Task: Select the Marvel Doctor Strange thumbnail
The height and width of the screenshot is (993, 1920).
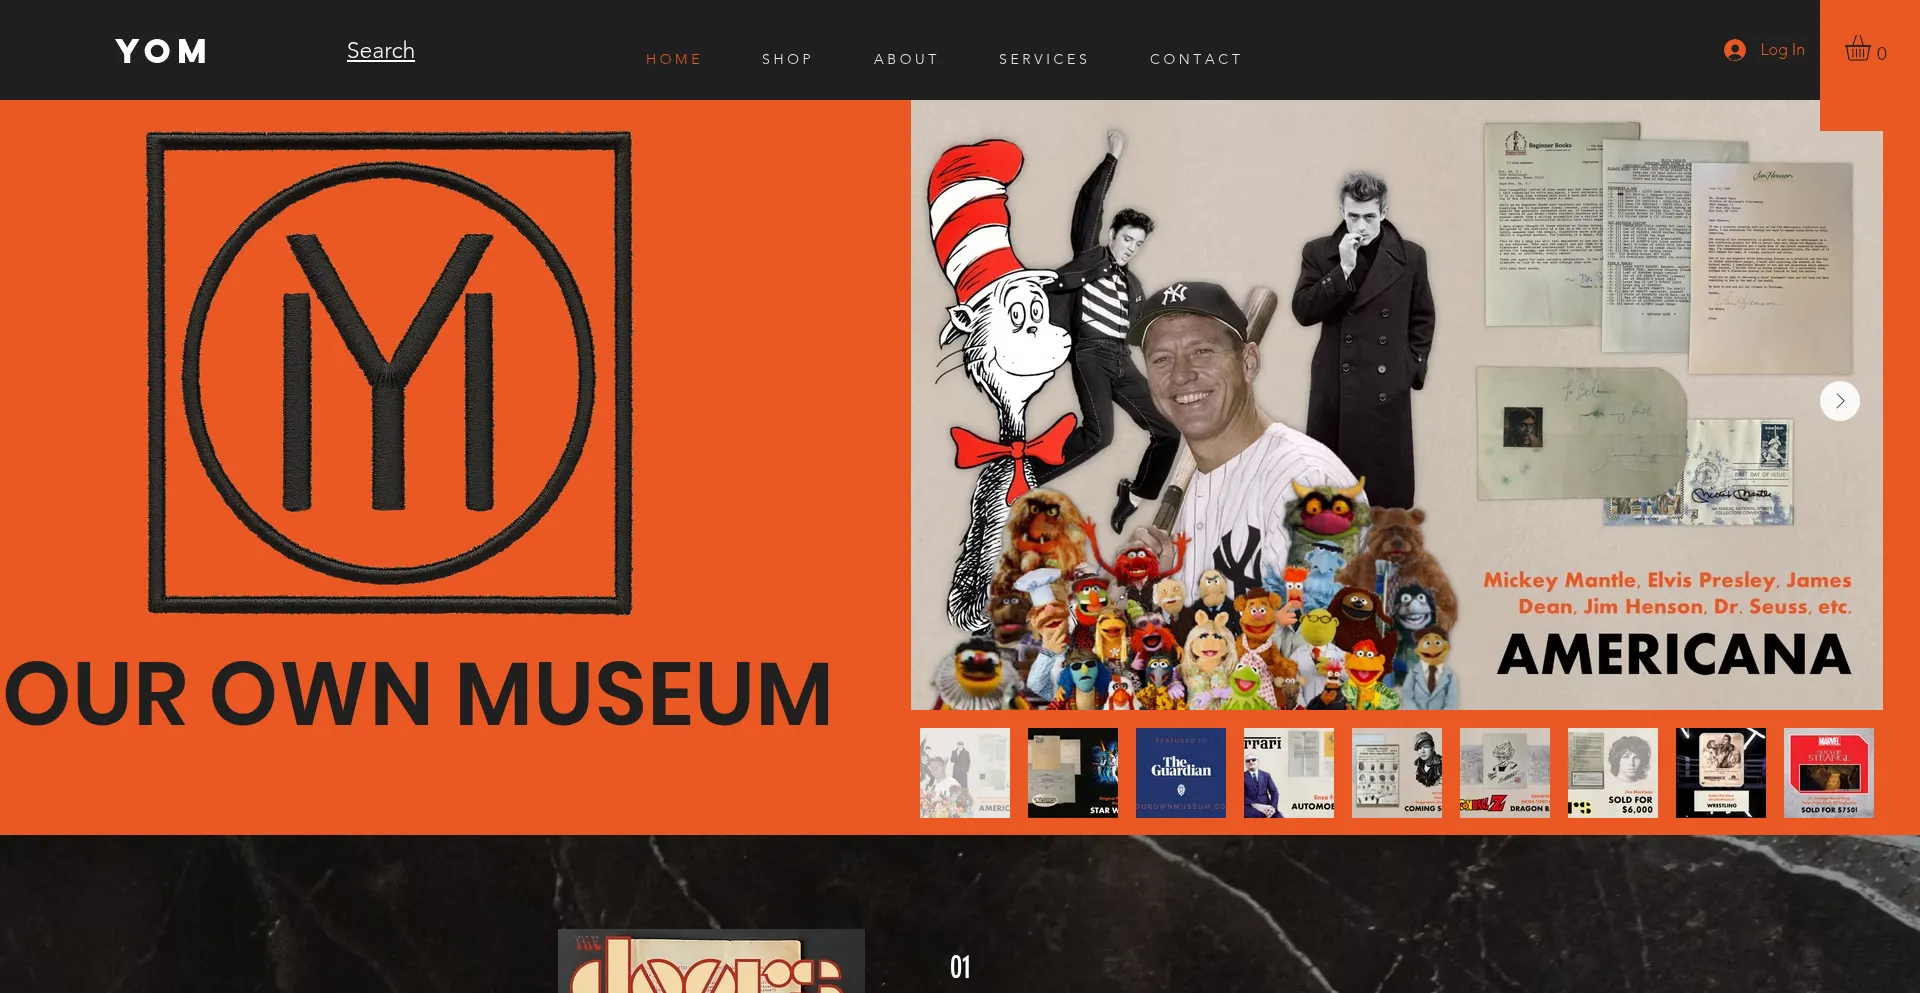Action: (x=1829, y=773)
